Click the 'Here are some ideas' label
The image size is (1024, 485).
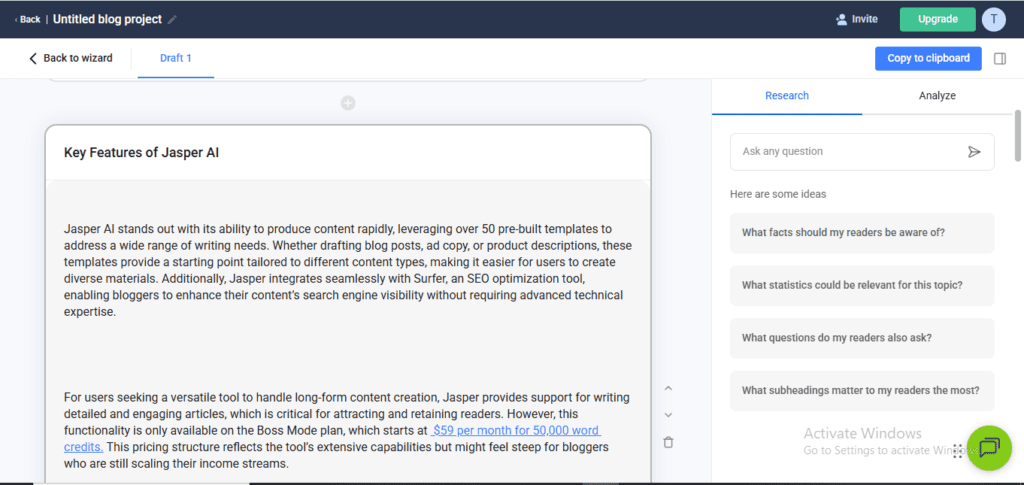778,195
